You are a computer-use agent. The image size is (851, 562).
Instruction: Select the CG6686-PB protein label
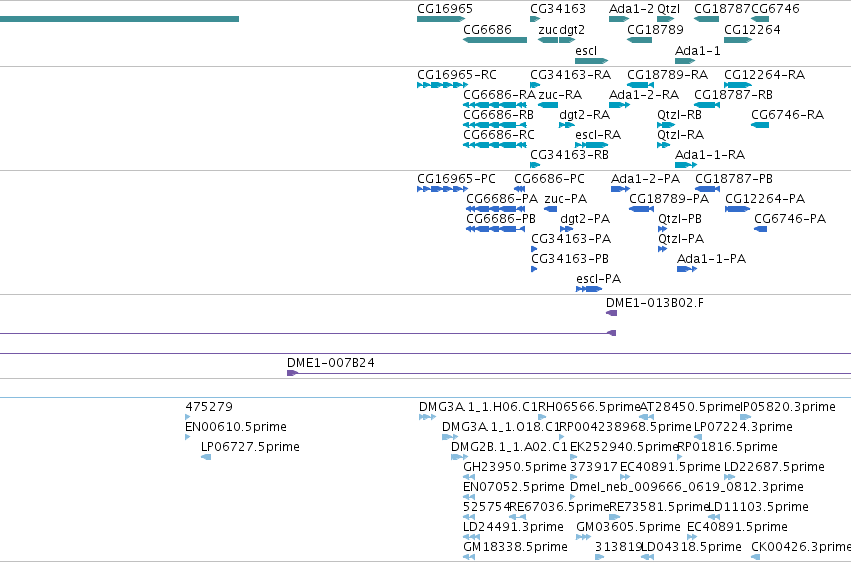click(x=501, y=219)
